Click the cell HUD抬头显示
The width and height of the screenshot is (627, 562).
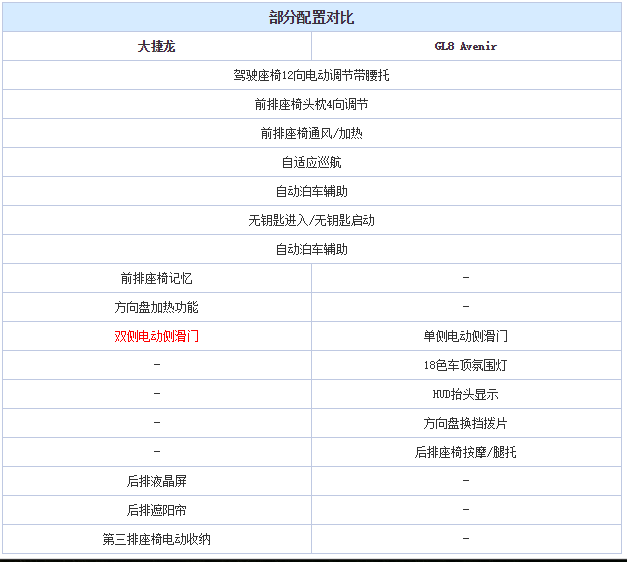click(466, 394)
